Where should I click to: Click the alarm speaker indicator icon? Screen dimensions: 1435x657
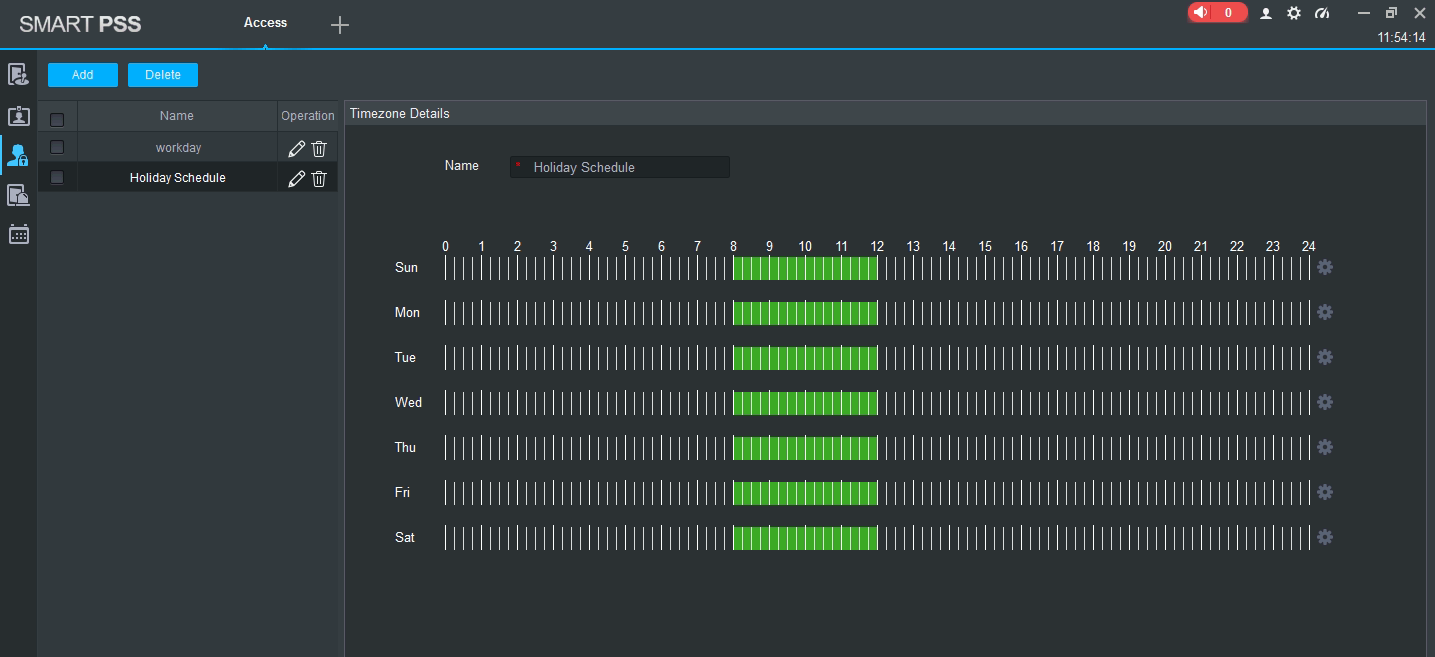pos(1201,13)
